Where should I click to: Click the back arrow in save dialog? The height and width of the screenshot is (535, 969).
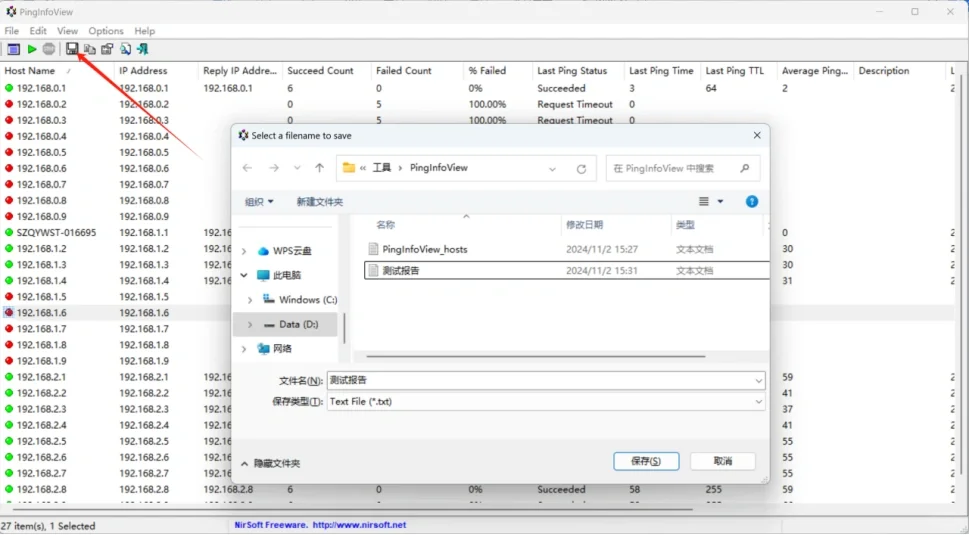[x=248, y=168]
